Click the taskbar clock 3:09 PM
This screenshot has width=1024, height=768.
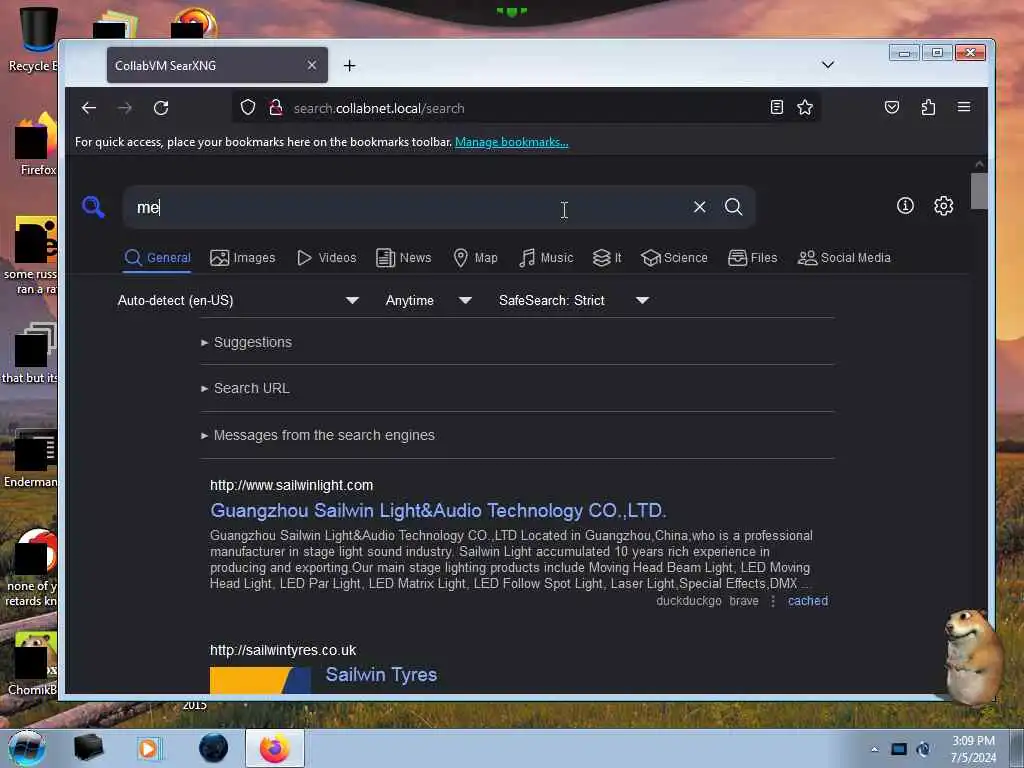pyautogui.click(x=973, y=749)
